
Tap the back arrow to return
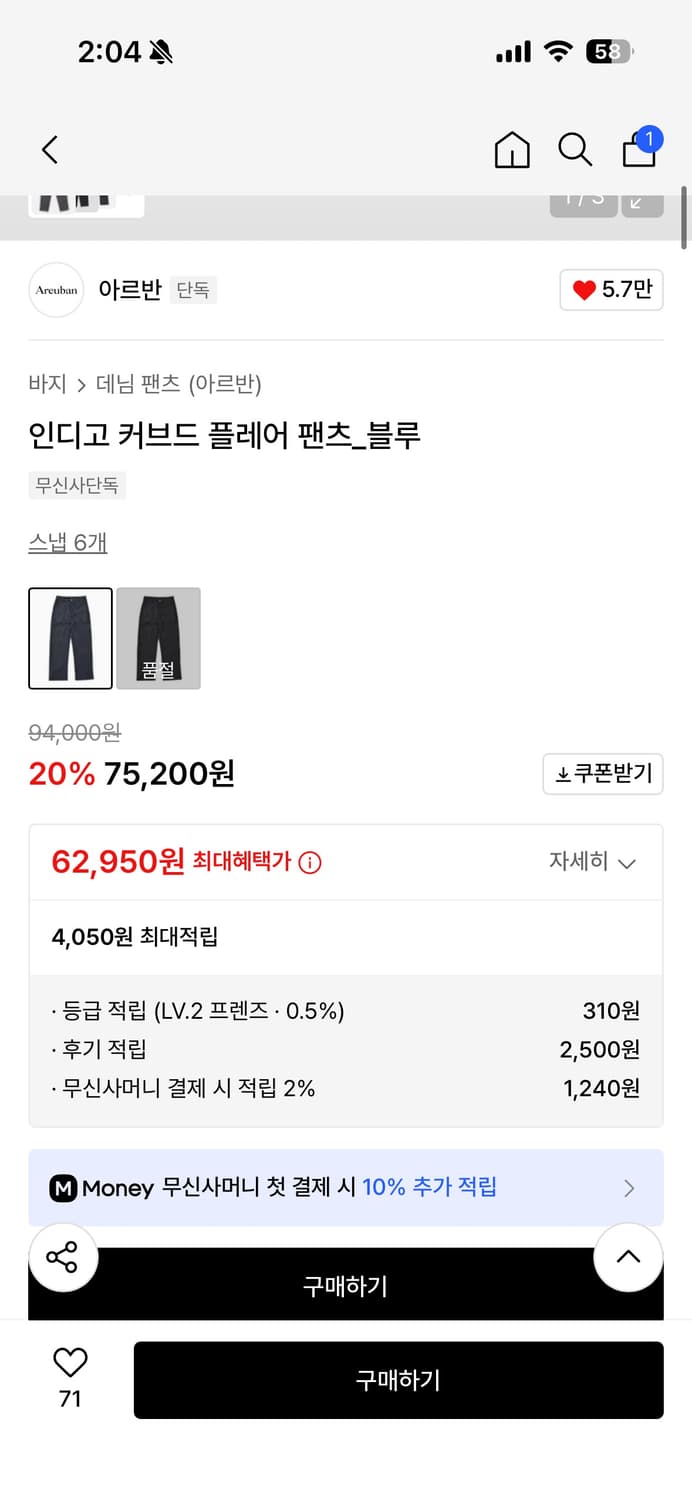49,149
